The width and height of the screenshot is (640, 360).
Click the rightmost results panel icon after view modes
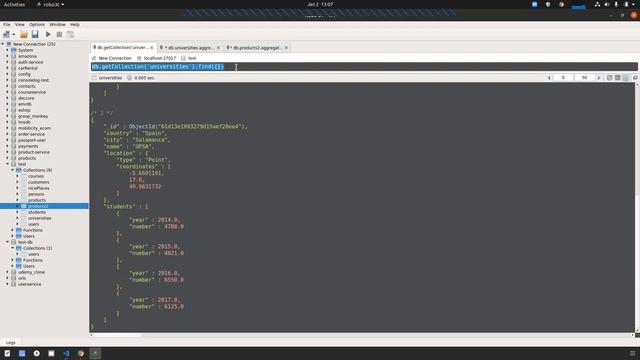pyautogui.click(x=635, y=78)
